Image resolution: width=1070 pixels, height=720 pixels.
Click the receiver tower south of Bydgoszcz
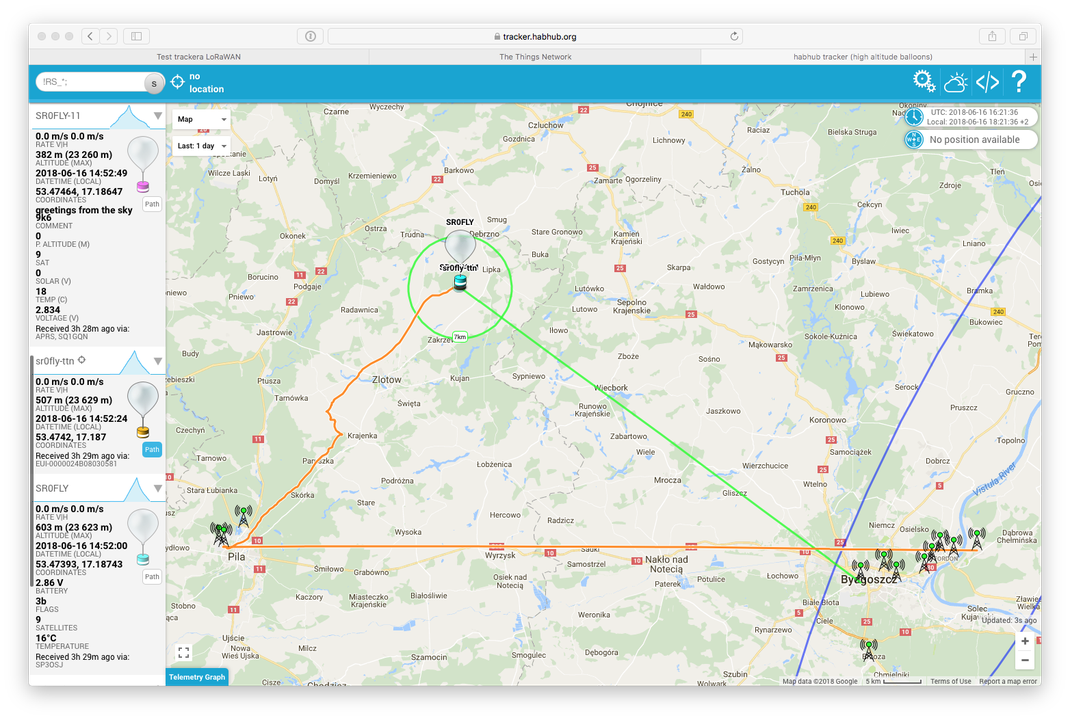tap(869, 649)
